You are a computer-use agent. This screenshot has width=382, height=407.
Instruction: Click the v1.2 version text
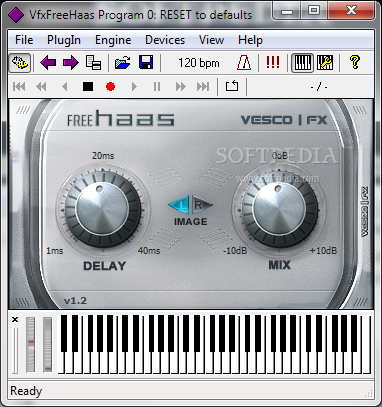pyautogui.click(x=75, y=301)
